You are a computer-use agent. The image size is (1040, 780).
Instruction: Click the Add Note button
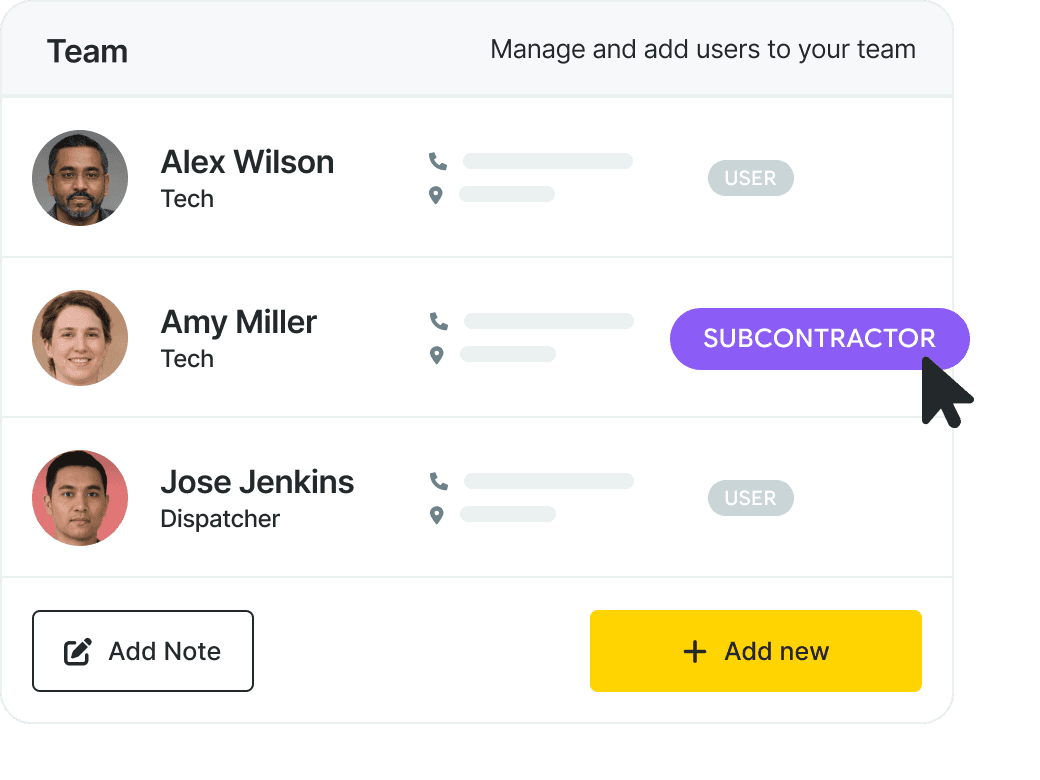143,651
